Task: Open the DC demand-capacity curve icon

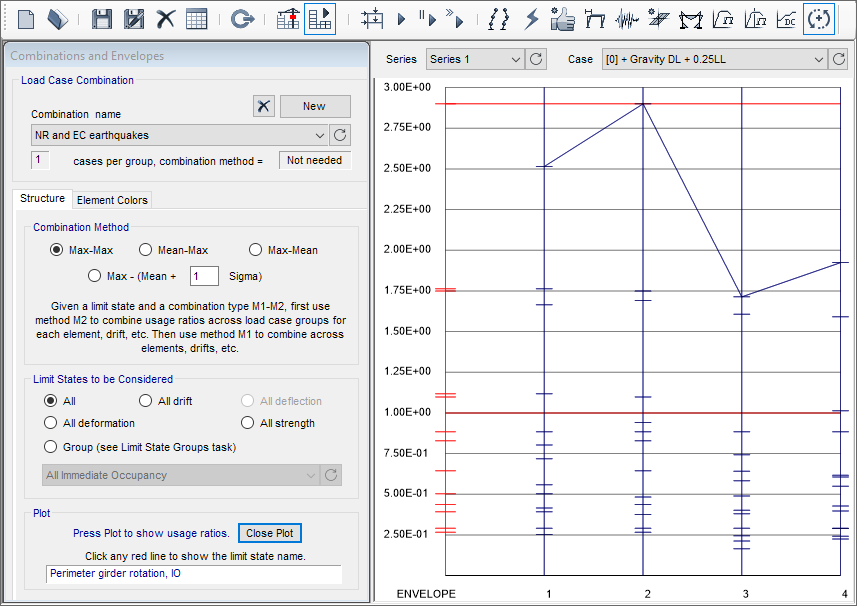Action: click(x=786, y=19)
